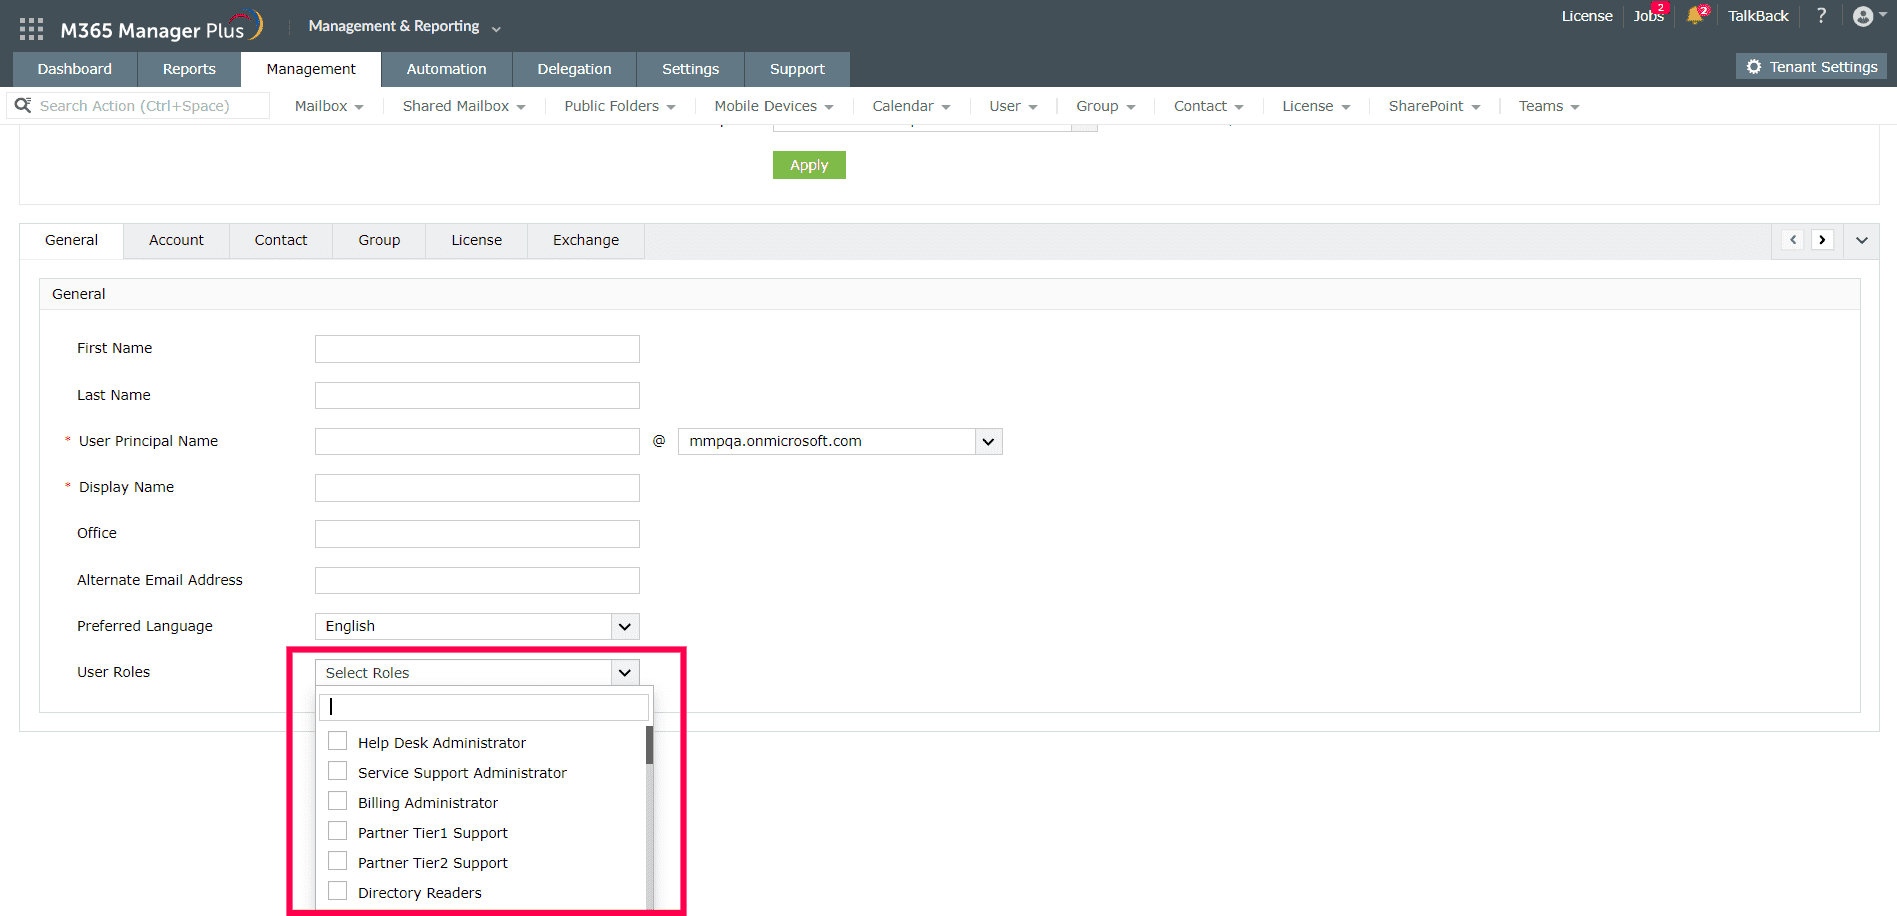Image resolution: width=1897 pixels, height=916 pixels.
Task: Open the Preferred Language dropdown
Action: pos(477,626)
